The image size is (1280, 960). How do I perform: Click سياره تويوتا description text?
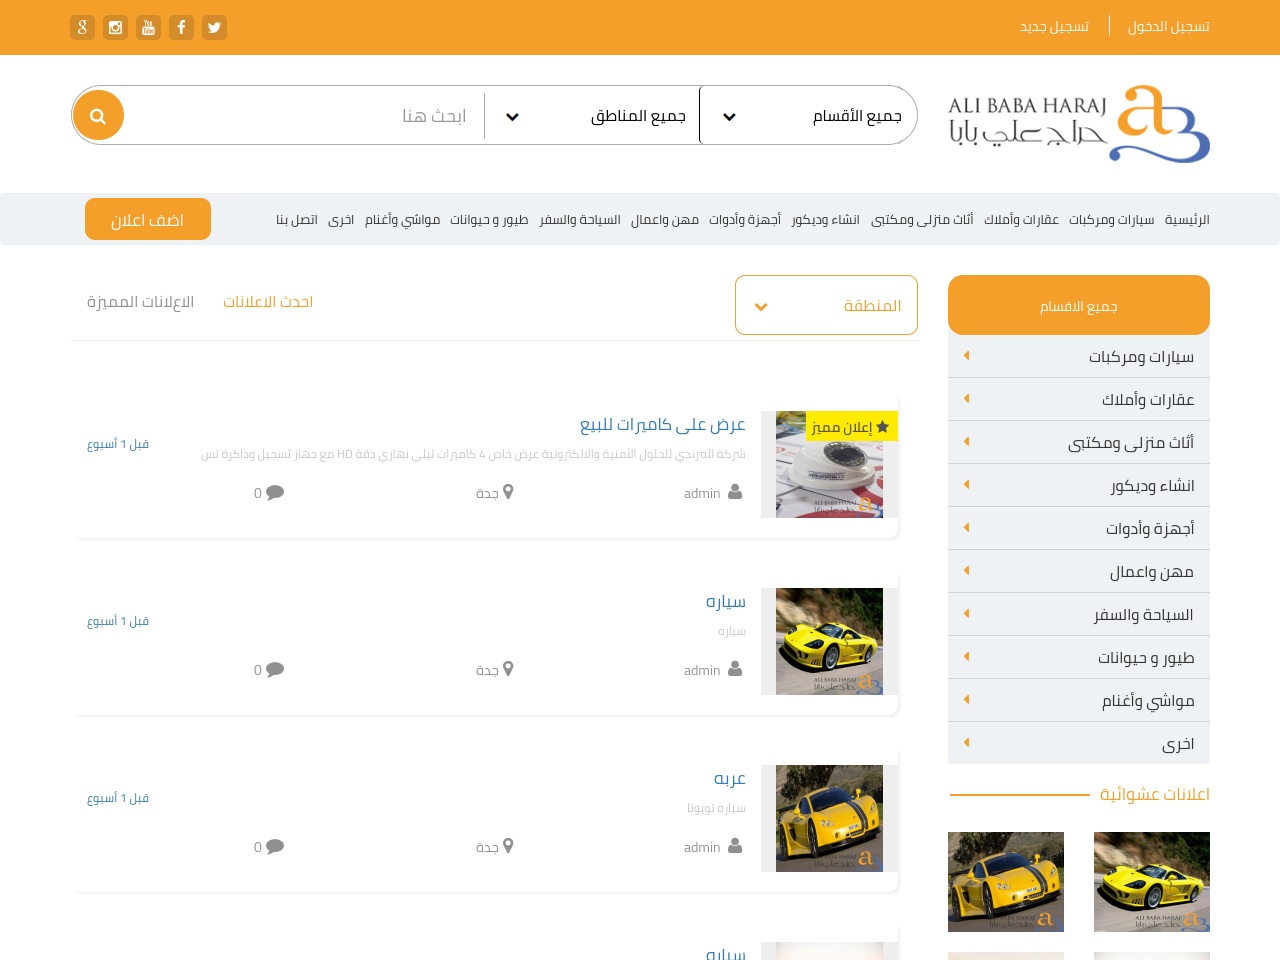pyautogui.click(x=716, y=808)
